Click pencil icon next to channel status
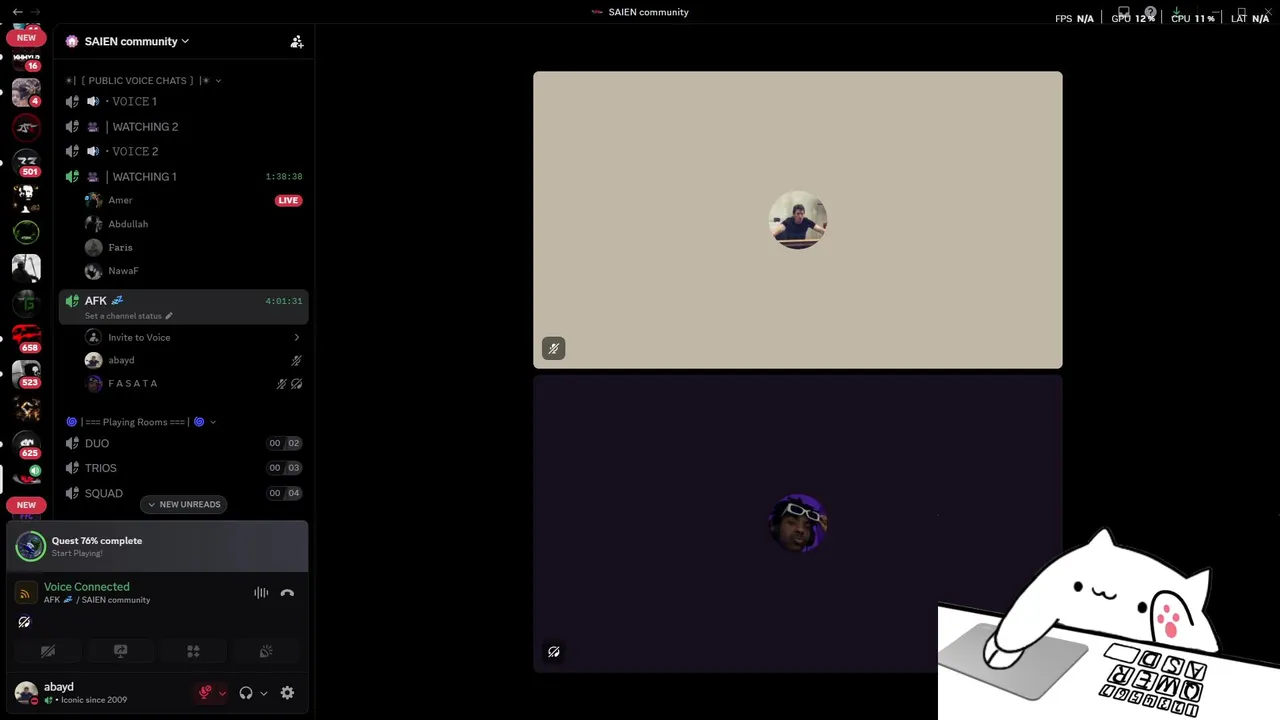The height and width of the screenshot is (720, 1280). point(168,316)
